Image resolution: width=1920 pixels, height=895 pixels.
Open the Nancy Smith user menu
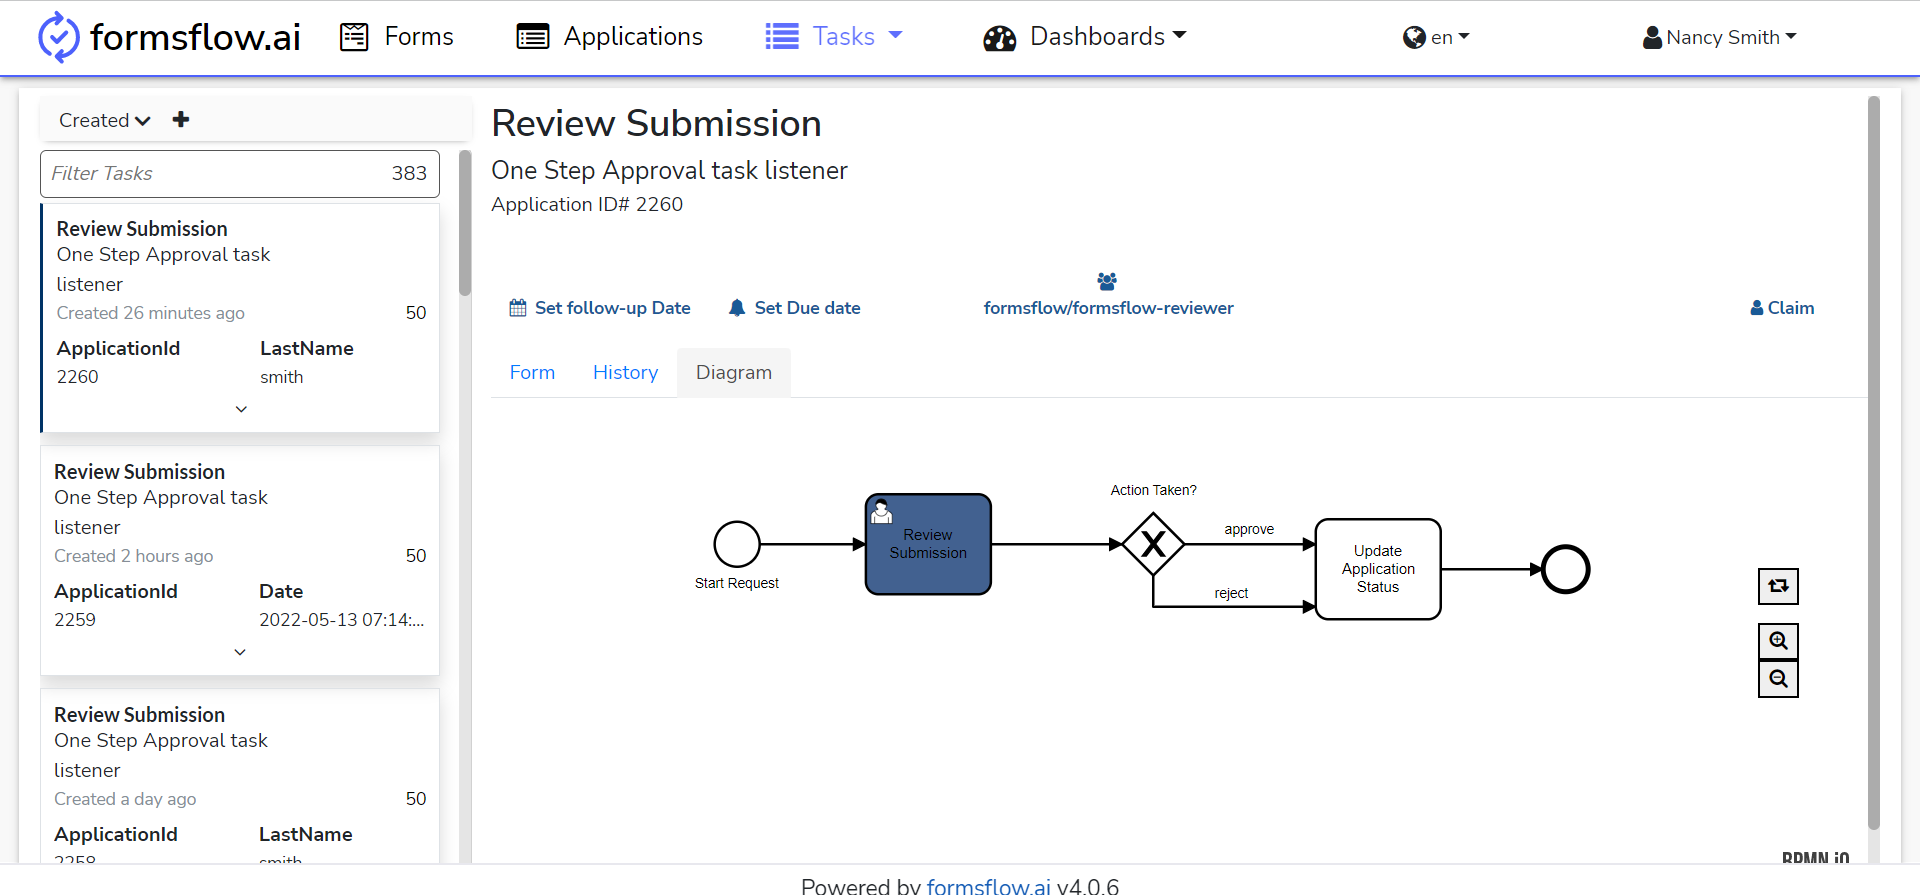point(1720,37)
